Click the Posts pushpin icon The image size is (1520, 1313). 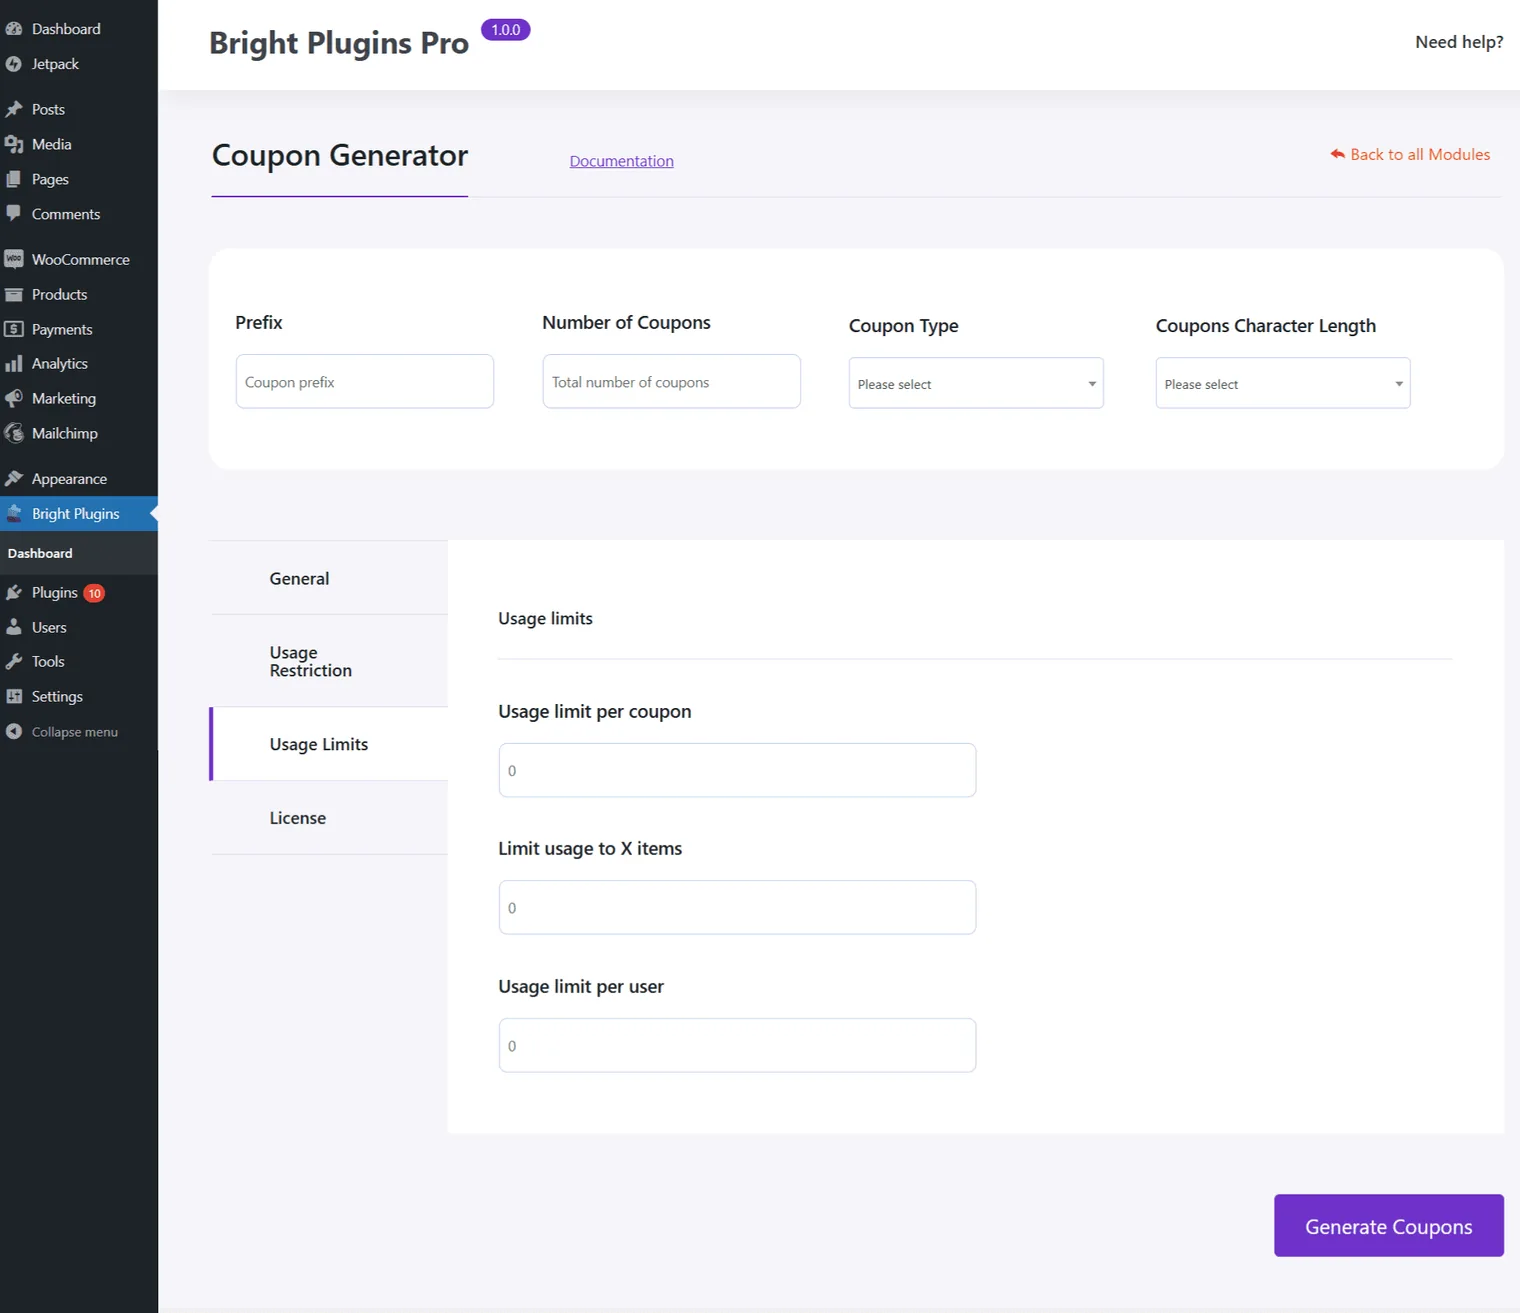14,109
